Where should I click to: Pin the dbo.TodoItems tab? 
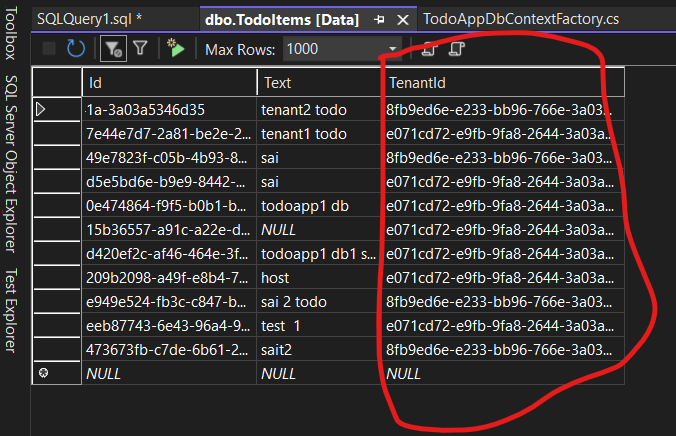[x=379, y=20]
